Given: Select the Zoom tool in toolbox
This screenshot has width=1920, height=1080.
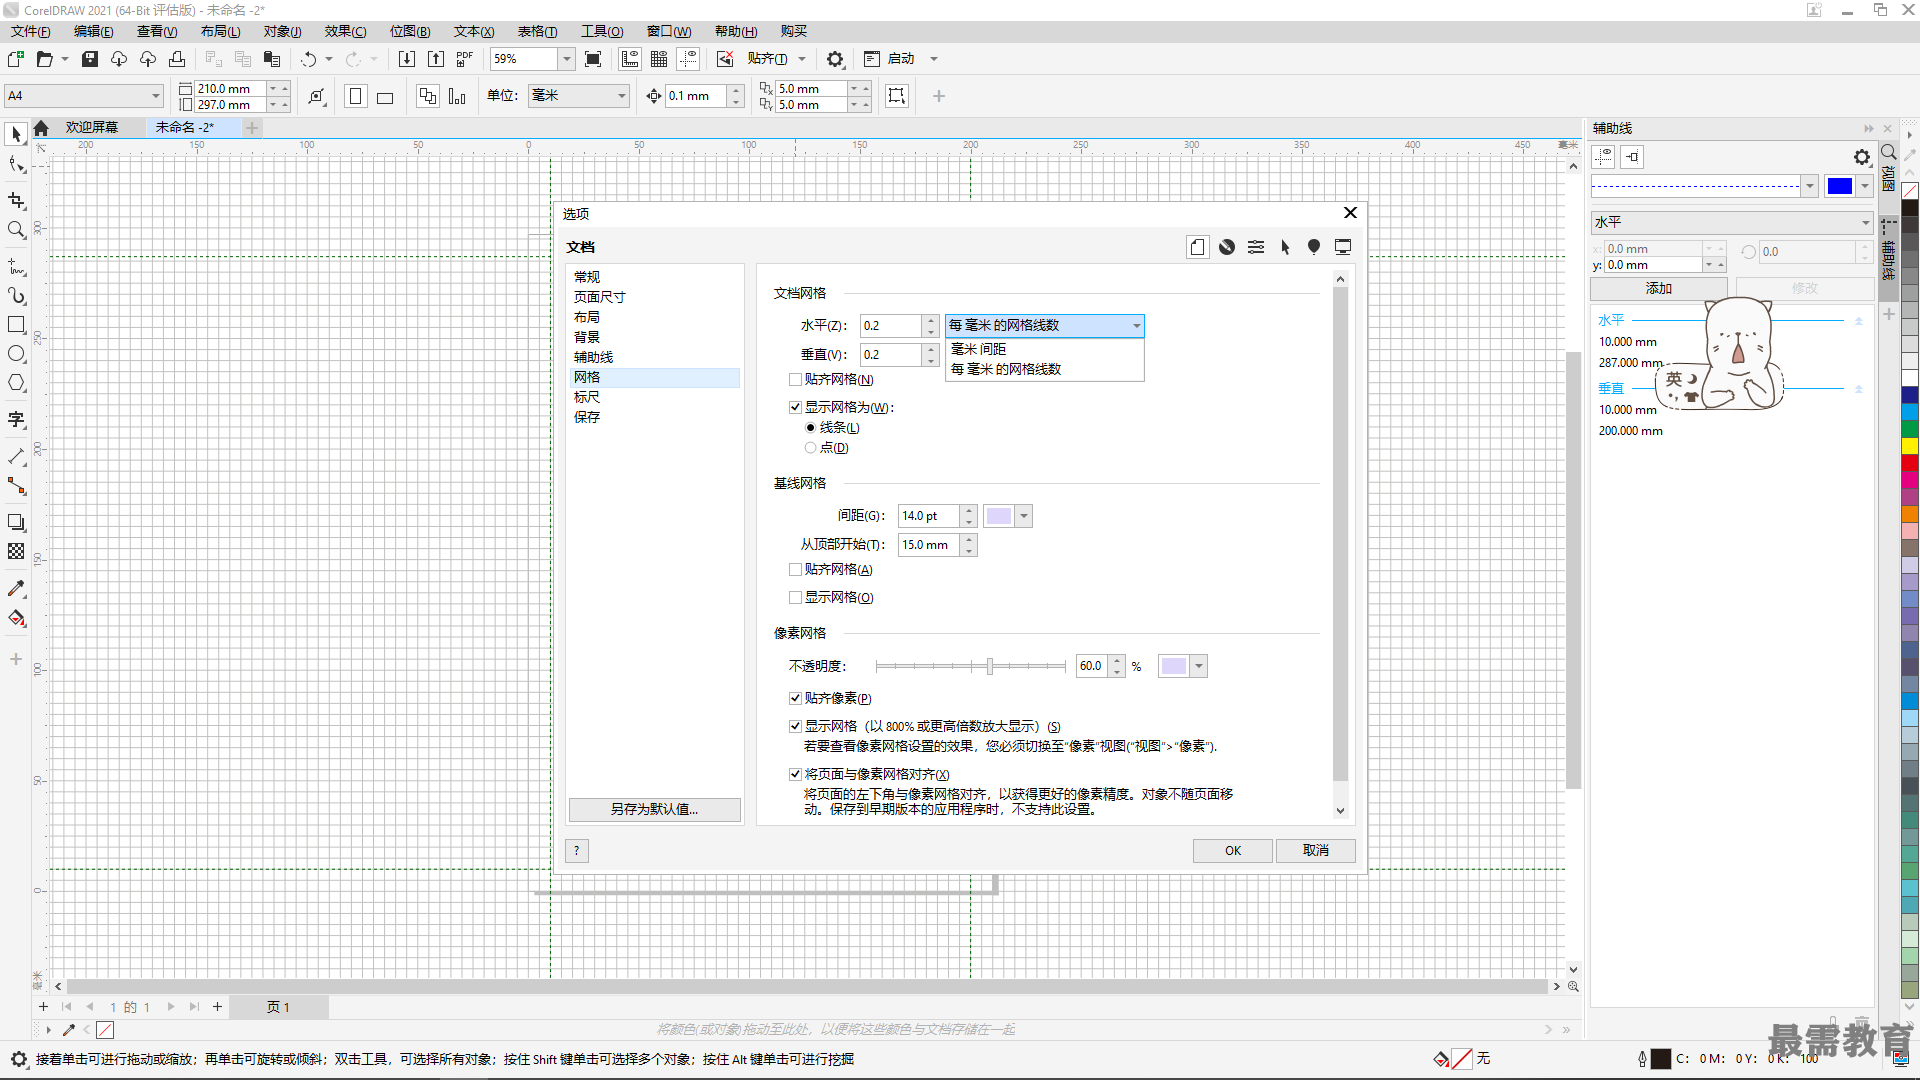Looking at the screenshot, I should [16, 230].
